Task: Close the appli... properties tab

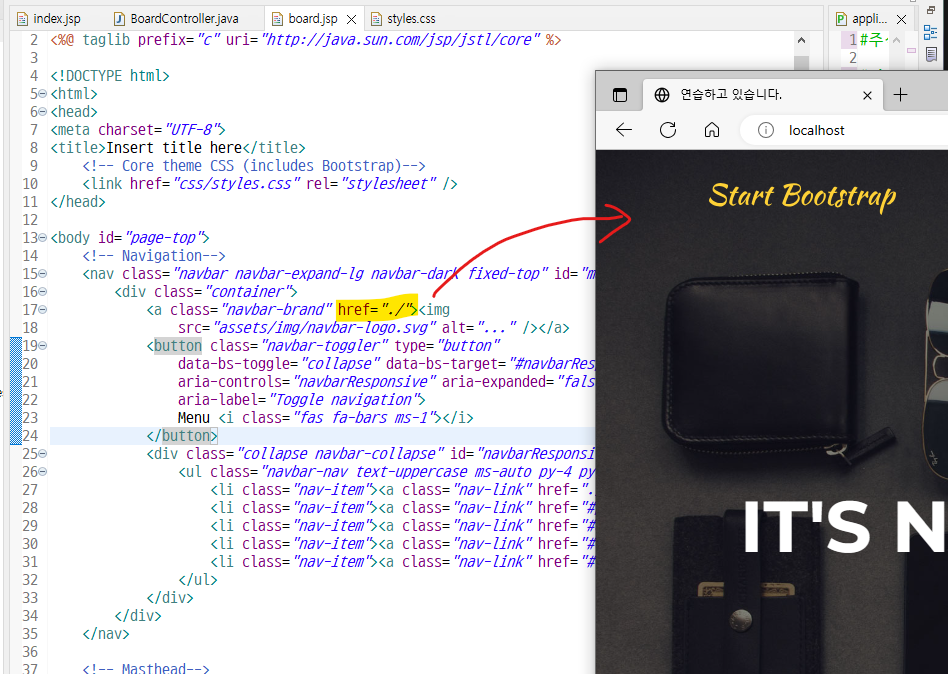Action: (x=901, y=19)
